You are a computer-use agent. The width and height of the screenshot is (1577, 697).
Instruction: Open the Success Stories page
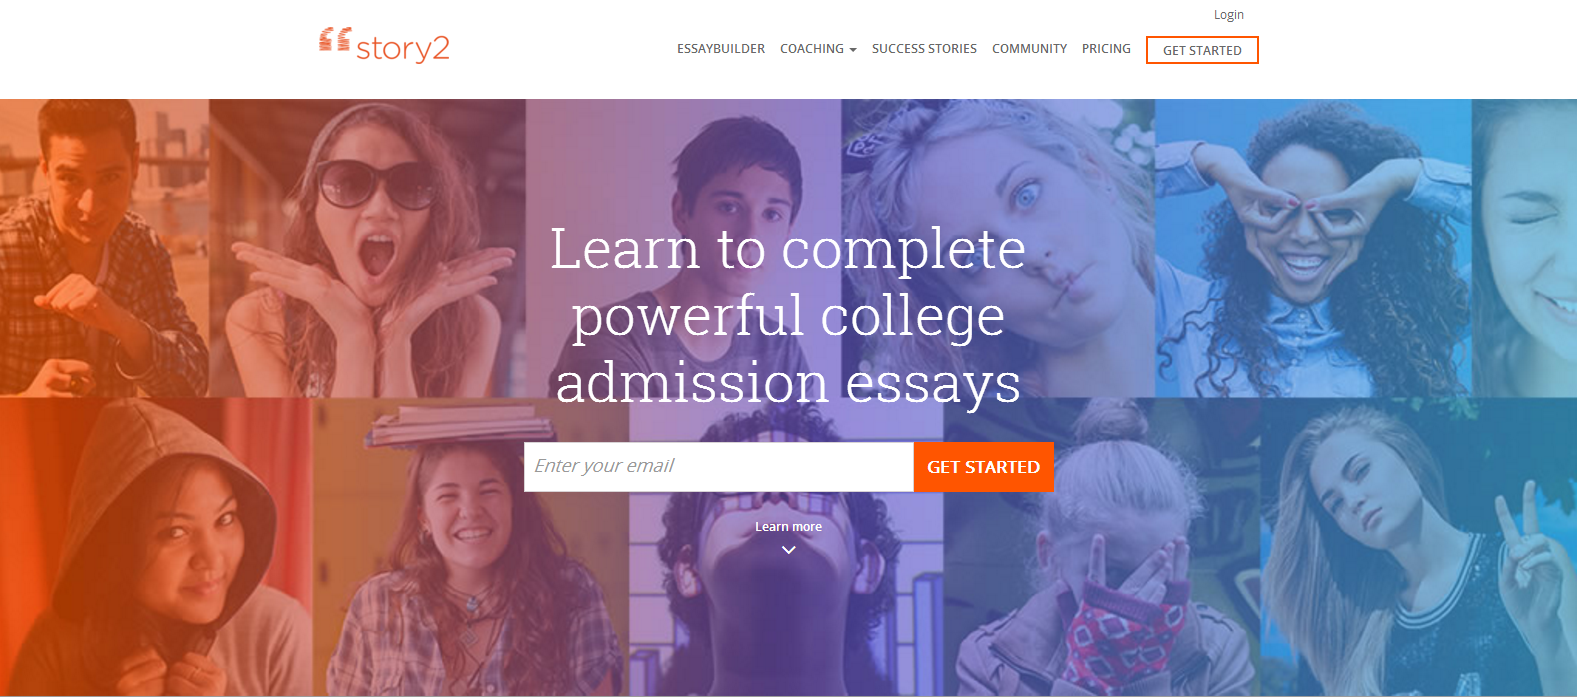point(924,48)
